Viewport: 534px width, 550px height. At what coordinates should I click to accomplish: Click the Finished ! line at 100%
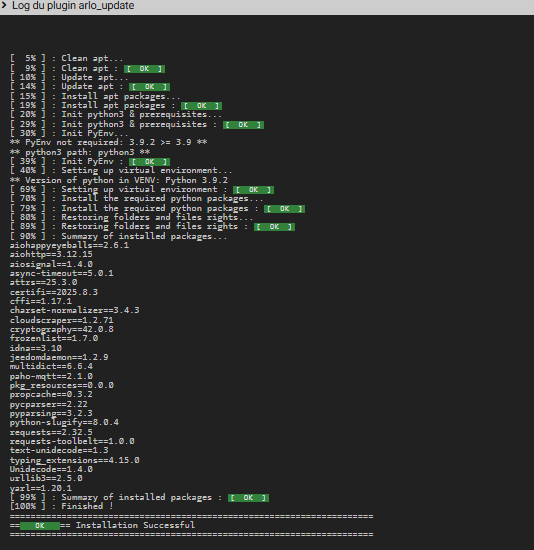pyautogui.click(x=61, y=506)
